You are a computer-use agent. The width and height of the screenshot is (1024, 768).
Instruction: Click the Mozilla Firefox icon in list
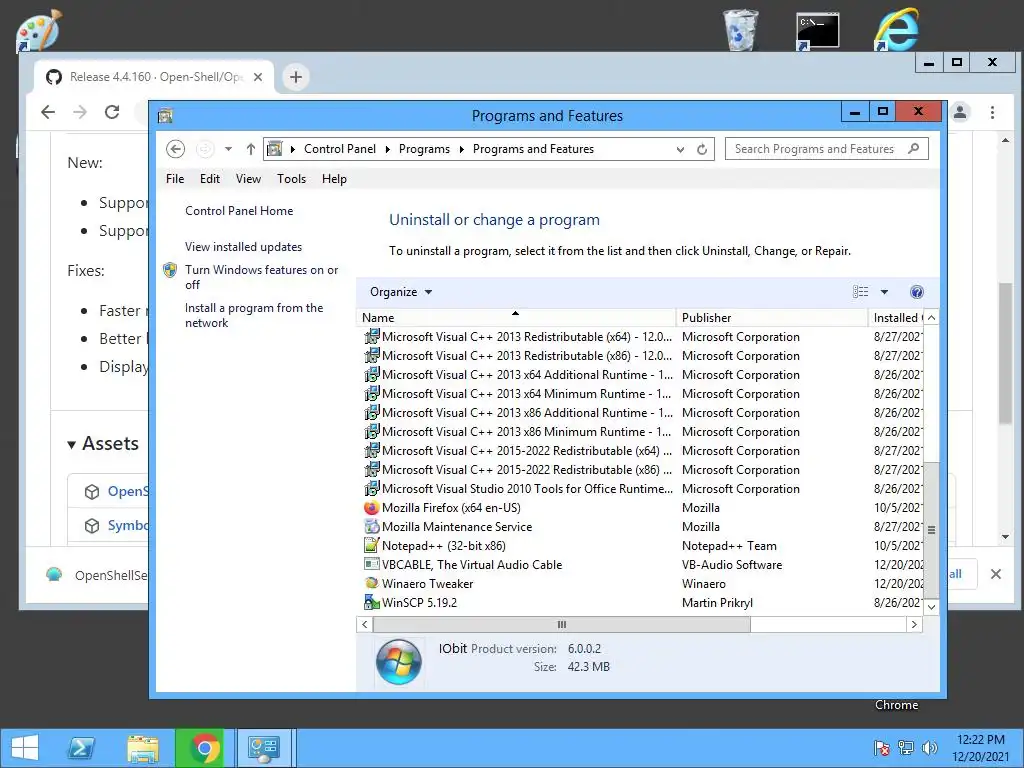click(372, 507)
